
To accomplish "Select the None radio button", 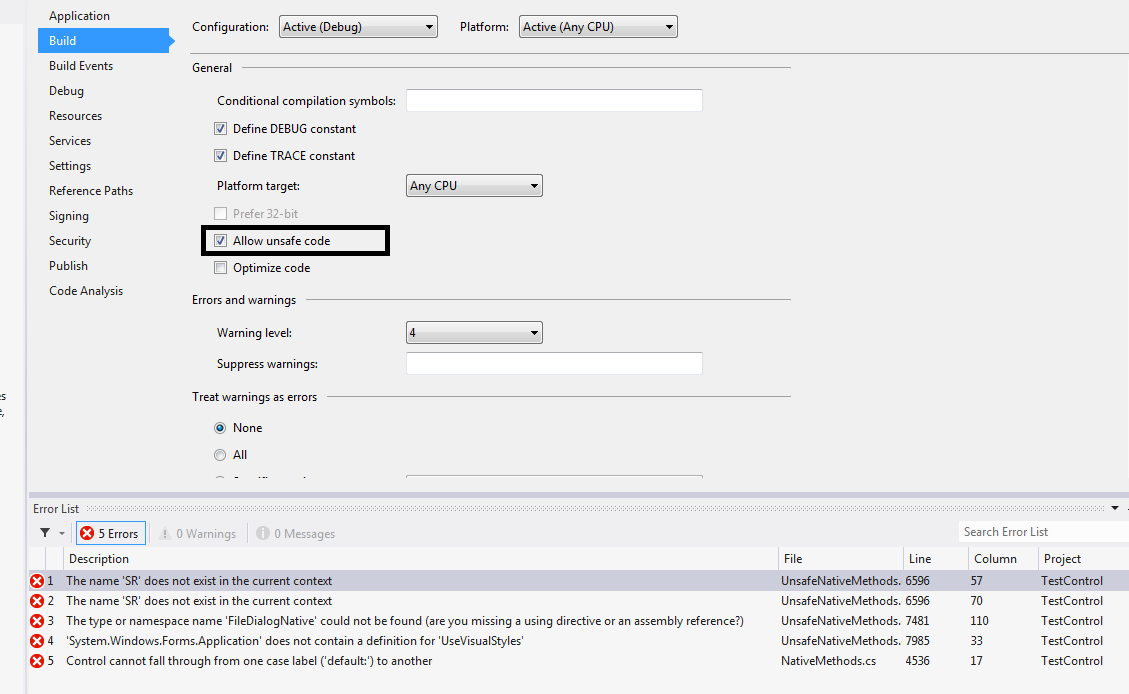I will pos(220,428).
